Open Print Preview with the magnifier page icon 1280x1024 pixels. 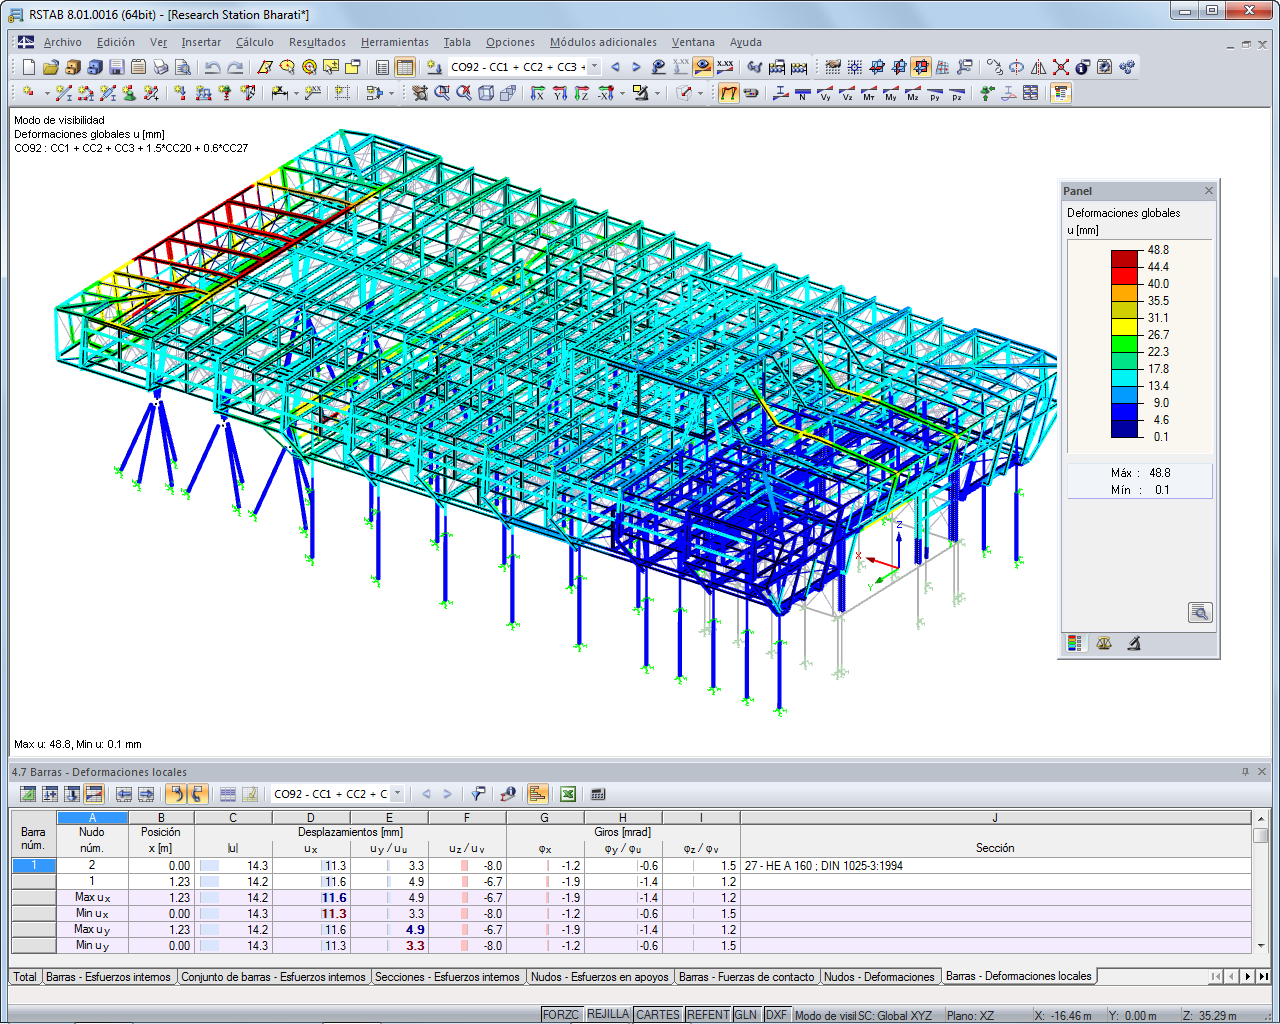(x=182, y=67)
